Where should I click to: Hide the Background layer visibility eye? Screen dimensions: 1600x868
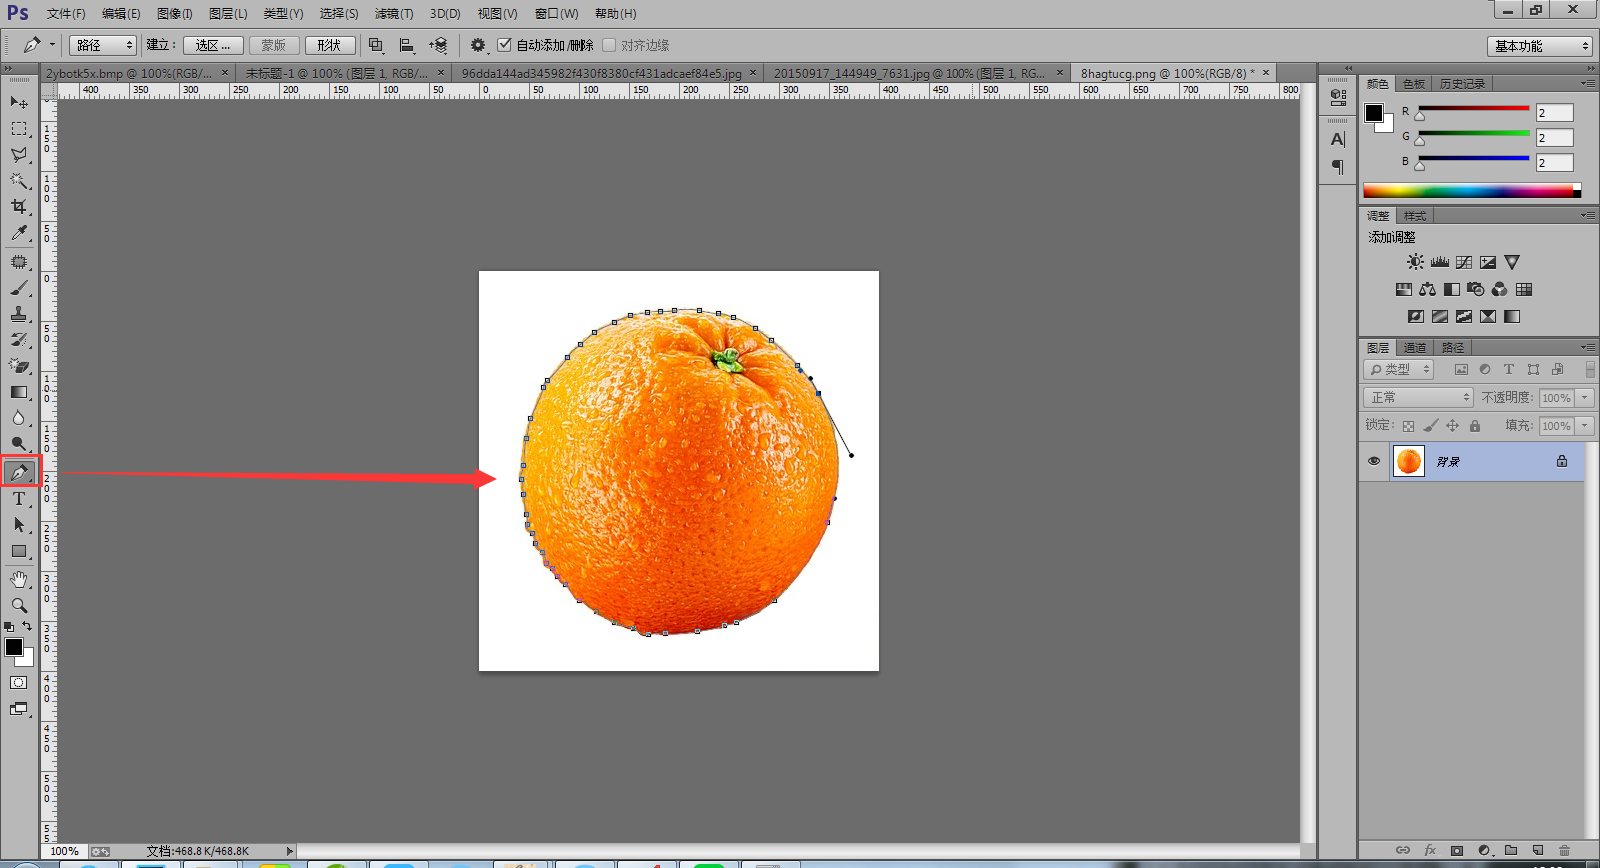1374,461
